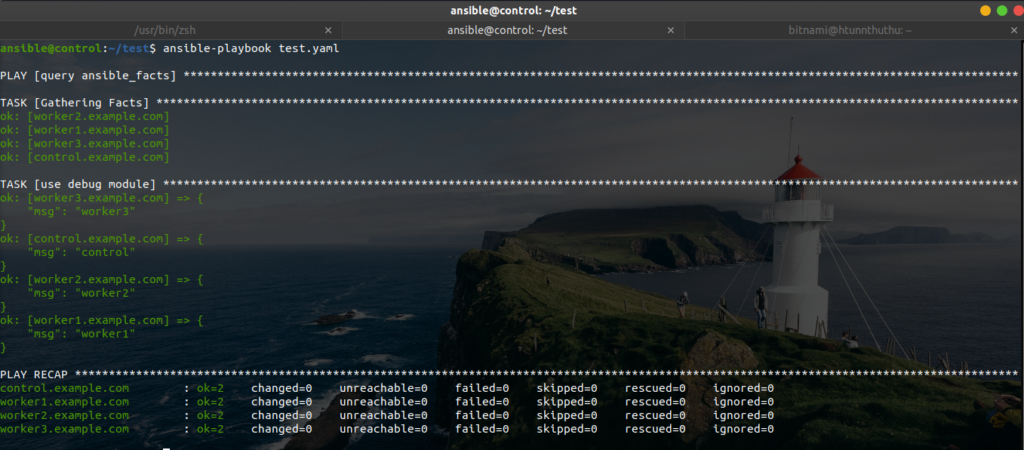
Task: Click the 'TASK [Gathering Facts]' heading
Action: click(74, 103)
